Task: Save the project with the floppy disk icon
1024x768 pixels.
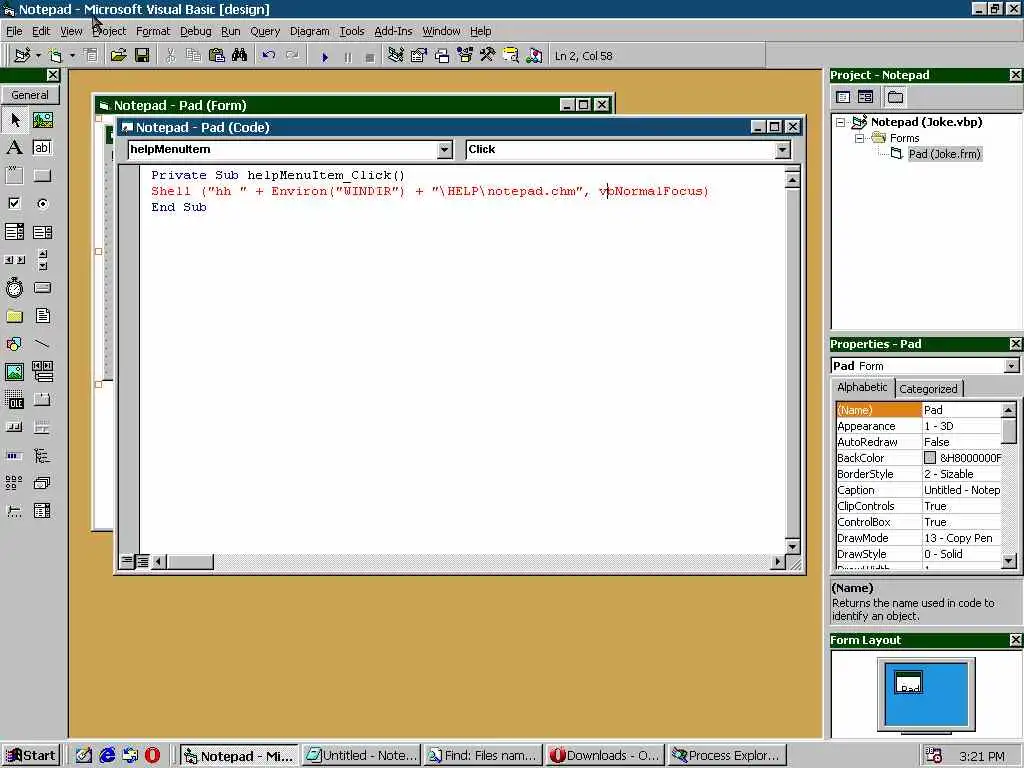Action: (142, 56)
